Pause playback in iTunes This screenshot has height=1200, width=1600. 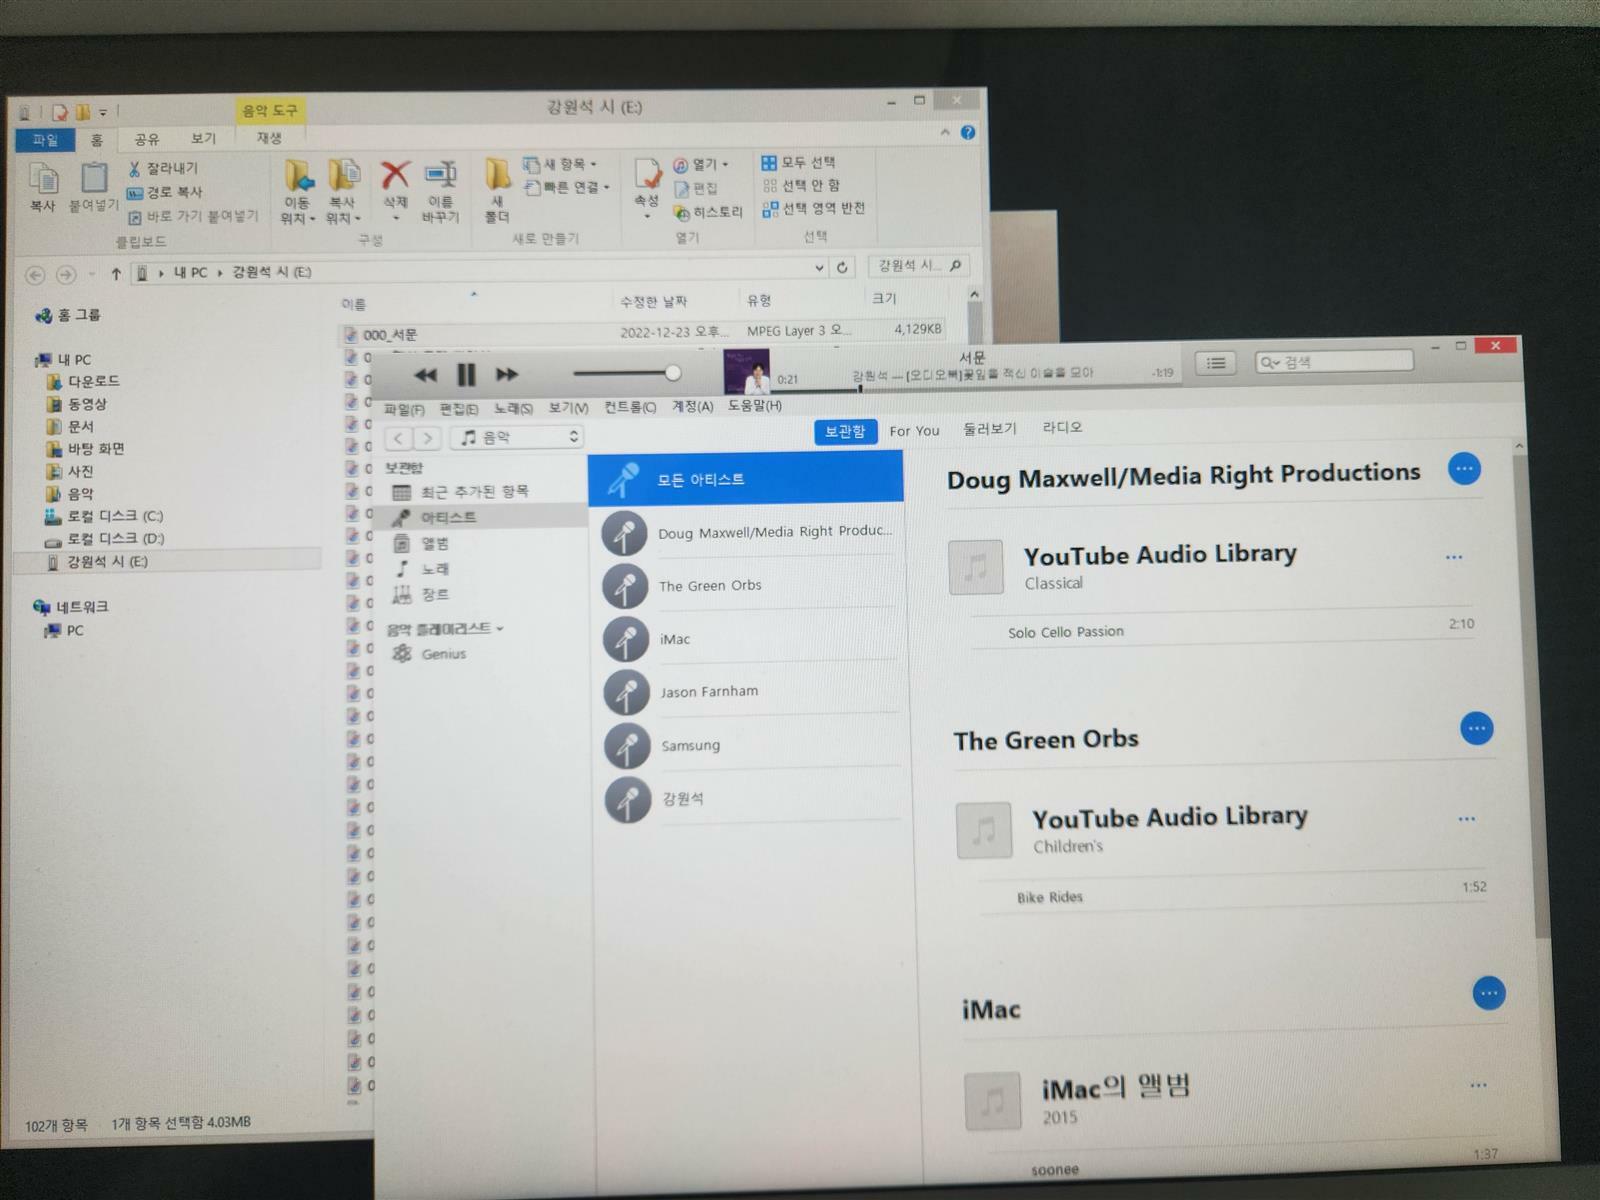tap(466, 375)
